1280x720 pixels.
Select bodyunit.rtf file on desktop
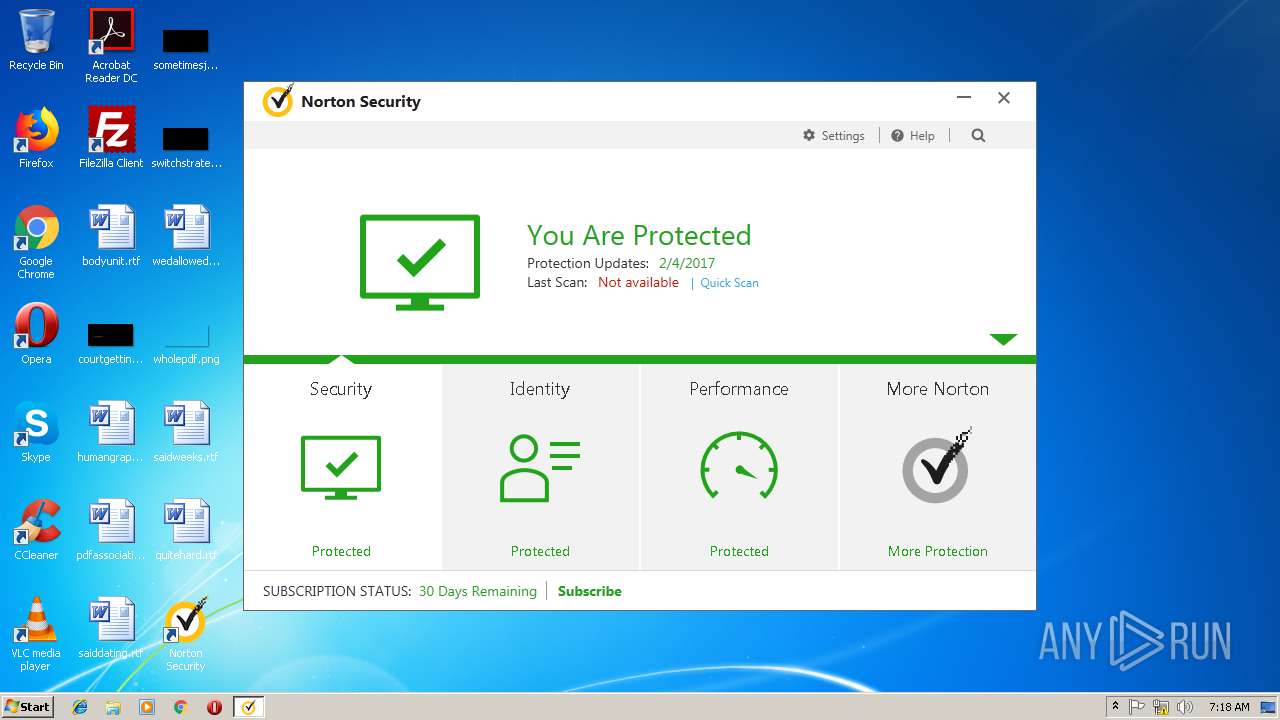pos(111,236)
